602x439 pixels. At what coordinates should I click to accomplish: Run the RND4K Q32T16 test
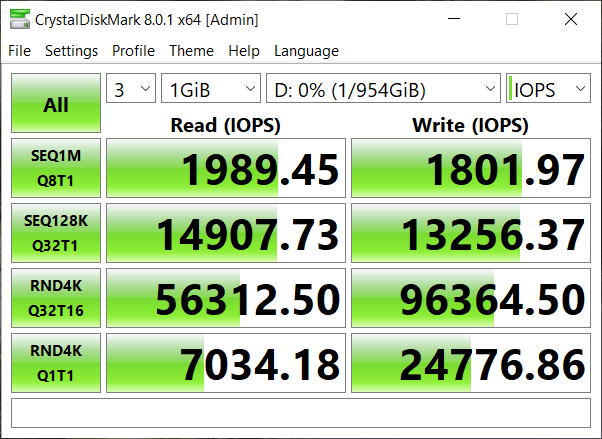[56, 298]
